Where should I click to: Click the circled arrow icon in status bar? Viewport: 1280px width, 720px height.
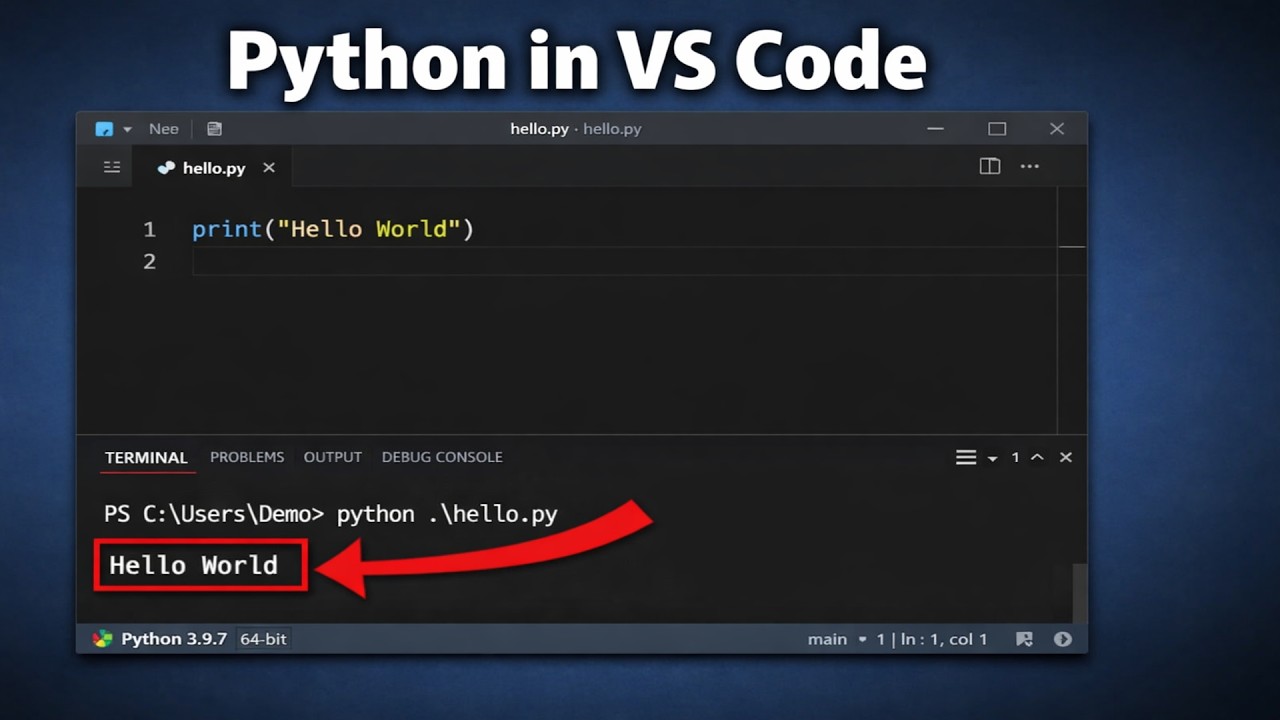(1063, 639)
